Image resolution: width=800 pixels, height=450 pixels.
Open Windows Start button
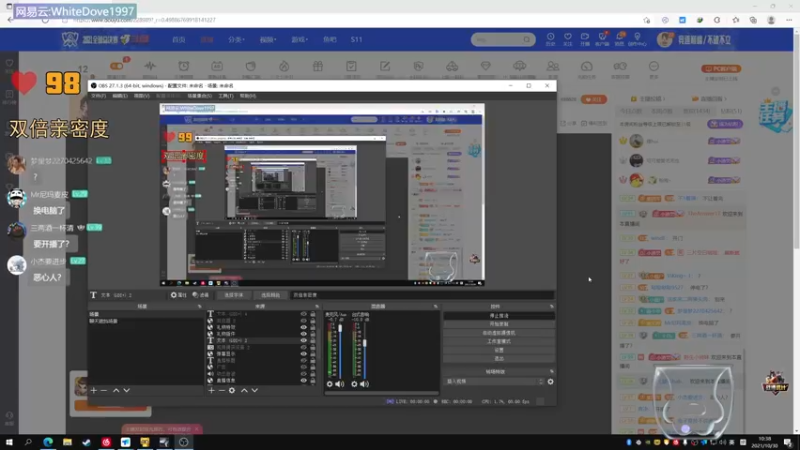[9, 442]
